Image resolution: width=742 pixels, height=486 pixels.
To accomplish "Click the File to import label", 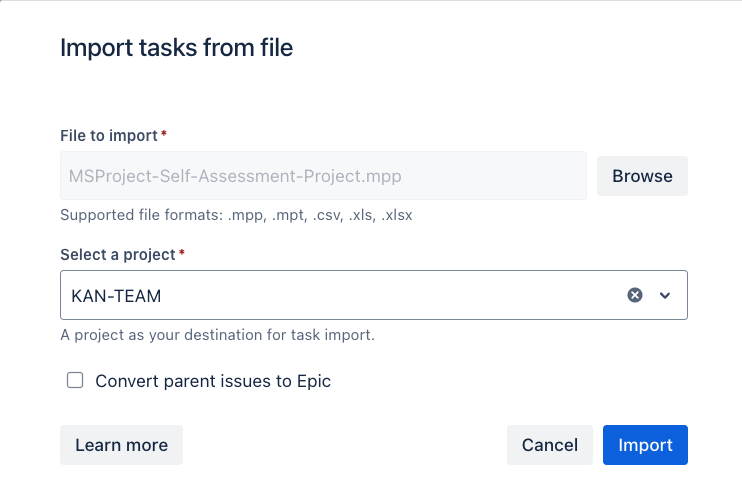I will (x=109, y=136).
